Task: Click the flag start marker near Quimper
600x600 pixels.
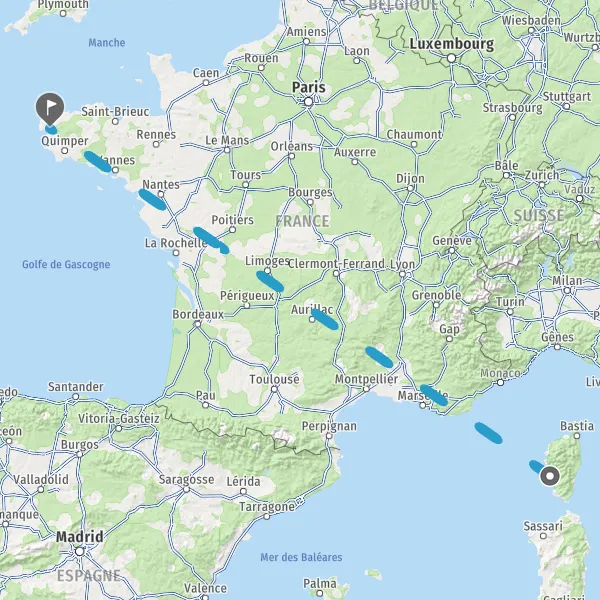Action: 50,107
